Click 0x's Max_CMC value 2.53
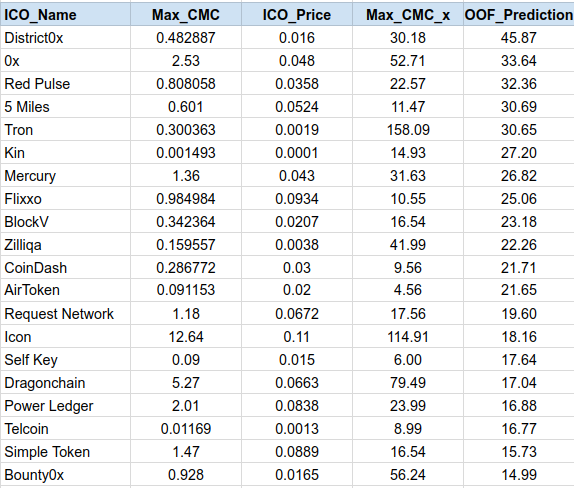 pos(186,60)
